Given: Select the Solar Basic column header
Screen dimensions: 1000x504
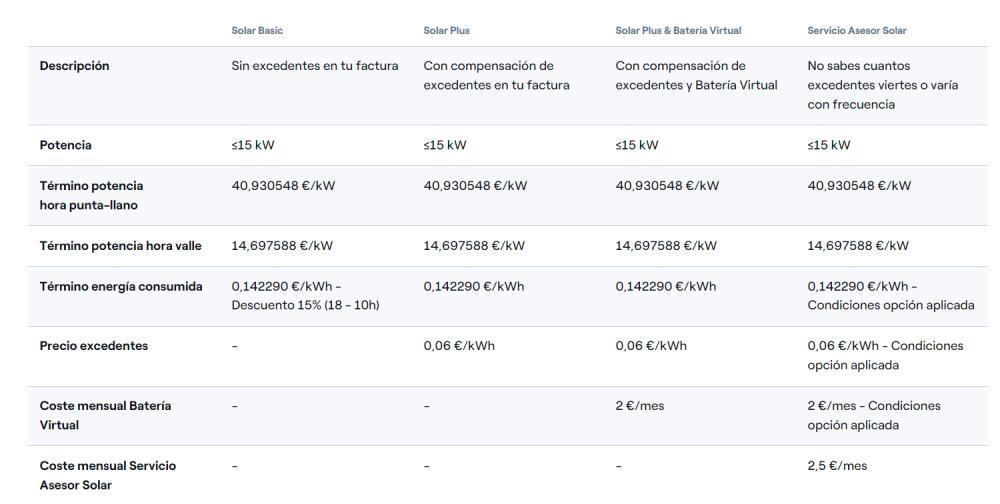Looking at the screenshot, I should 257,31.
